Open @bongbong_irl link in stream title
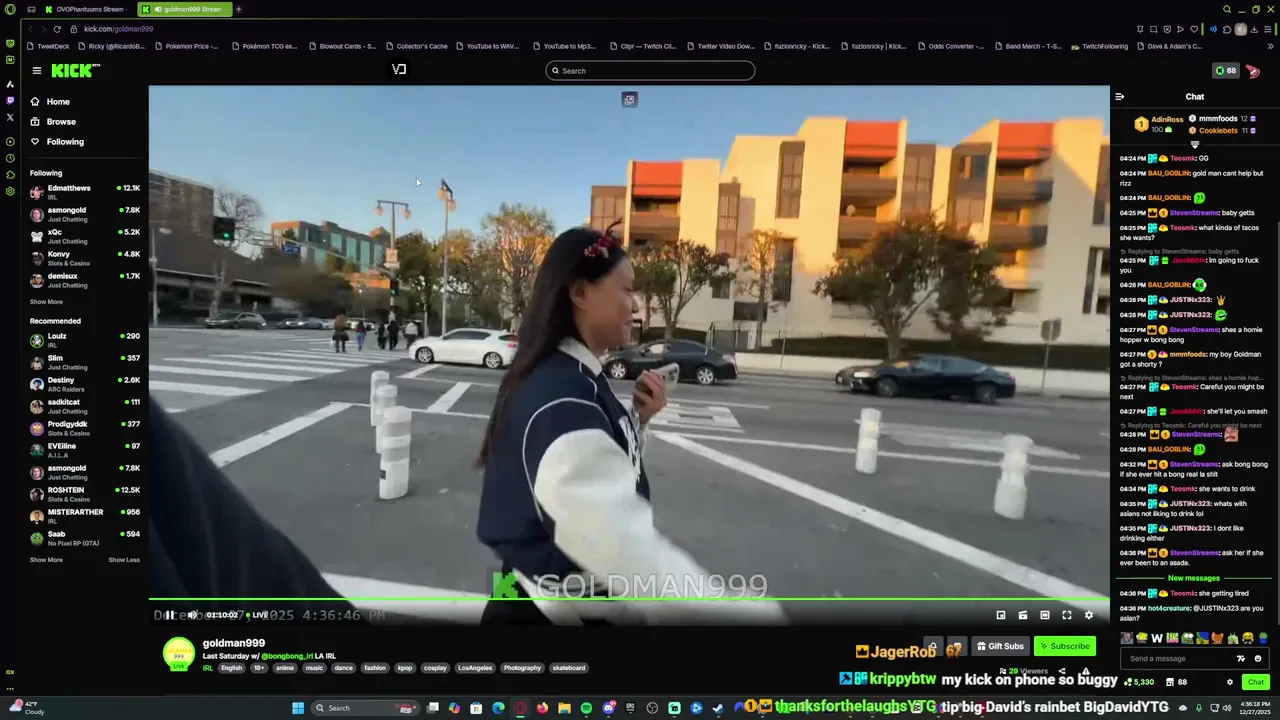Screen dimensions: 1280x720 coord(286,656)
